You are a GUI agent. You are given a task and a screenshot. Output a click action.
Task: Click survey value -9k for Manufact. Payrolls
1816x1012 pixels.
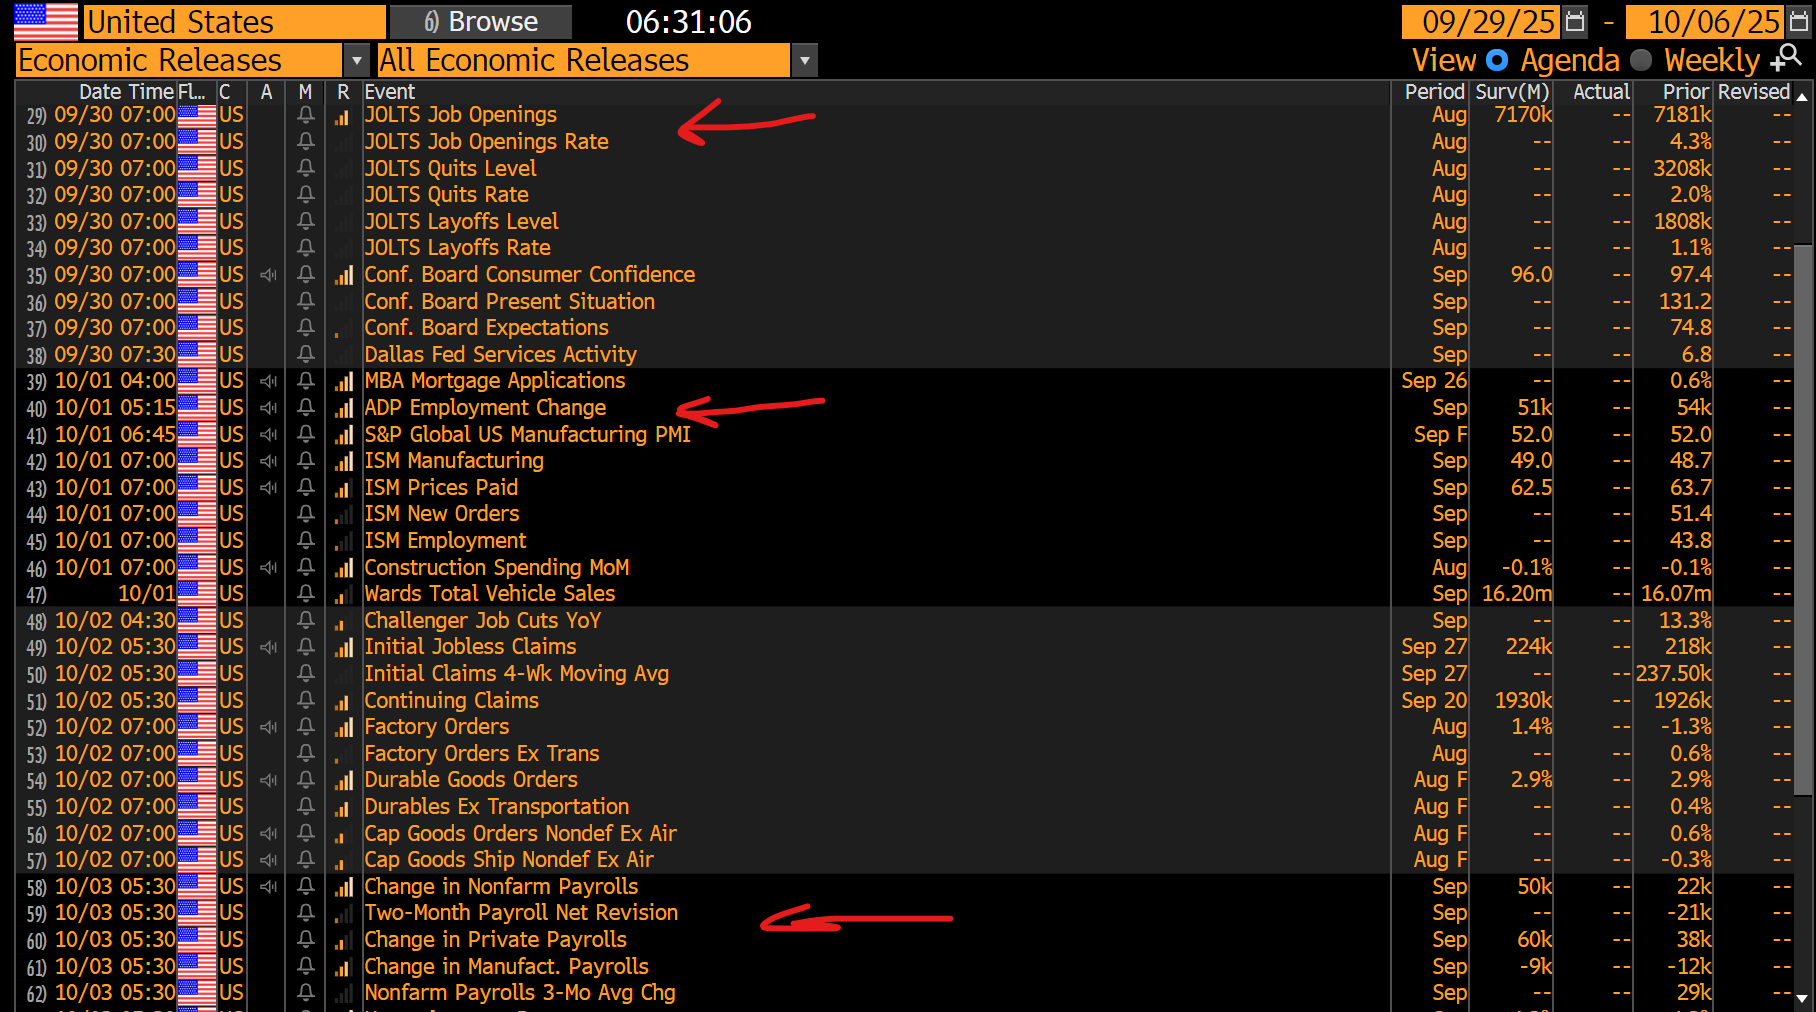pyautogui.click(x=1536, y=967)
